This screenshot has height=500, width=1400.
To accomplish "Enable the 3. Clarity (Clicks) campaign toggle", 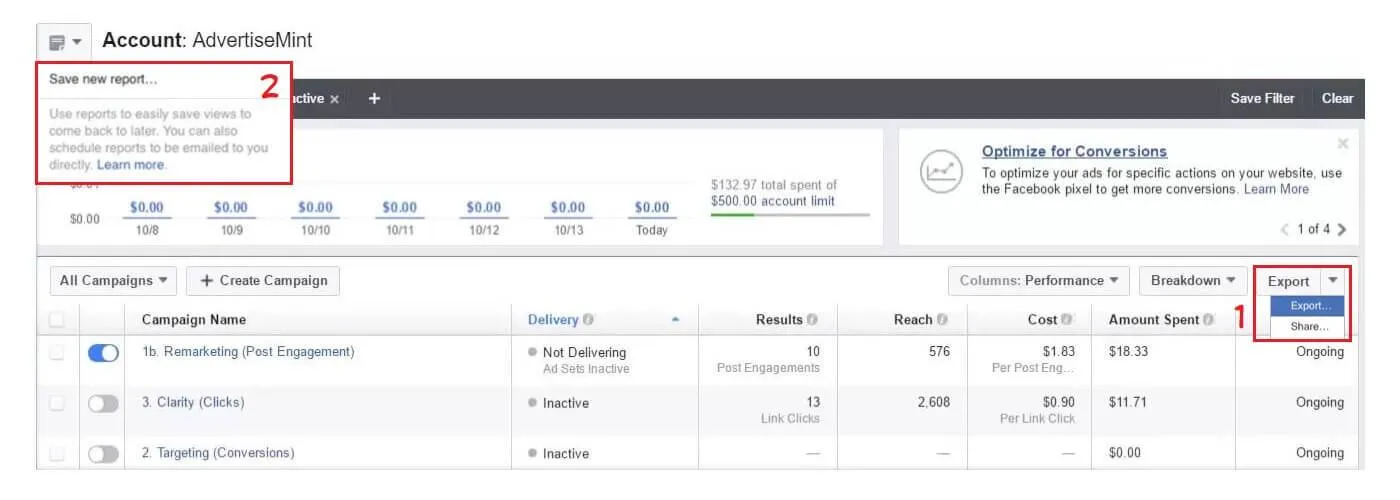I will 103,404.
